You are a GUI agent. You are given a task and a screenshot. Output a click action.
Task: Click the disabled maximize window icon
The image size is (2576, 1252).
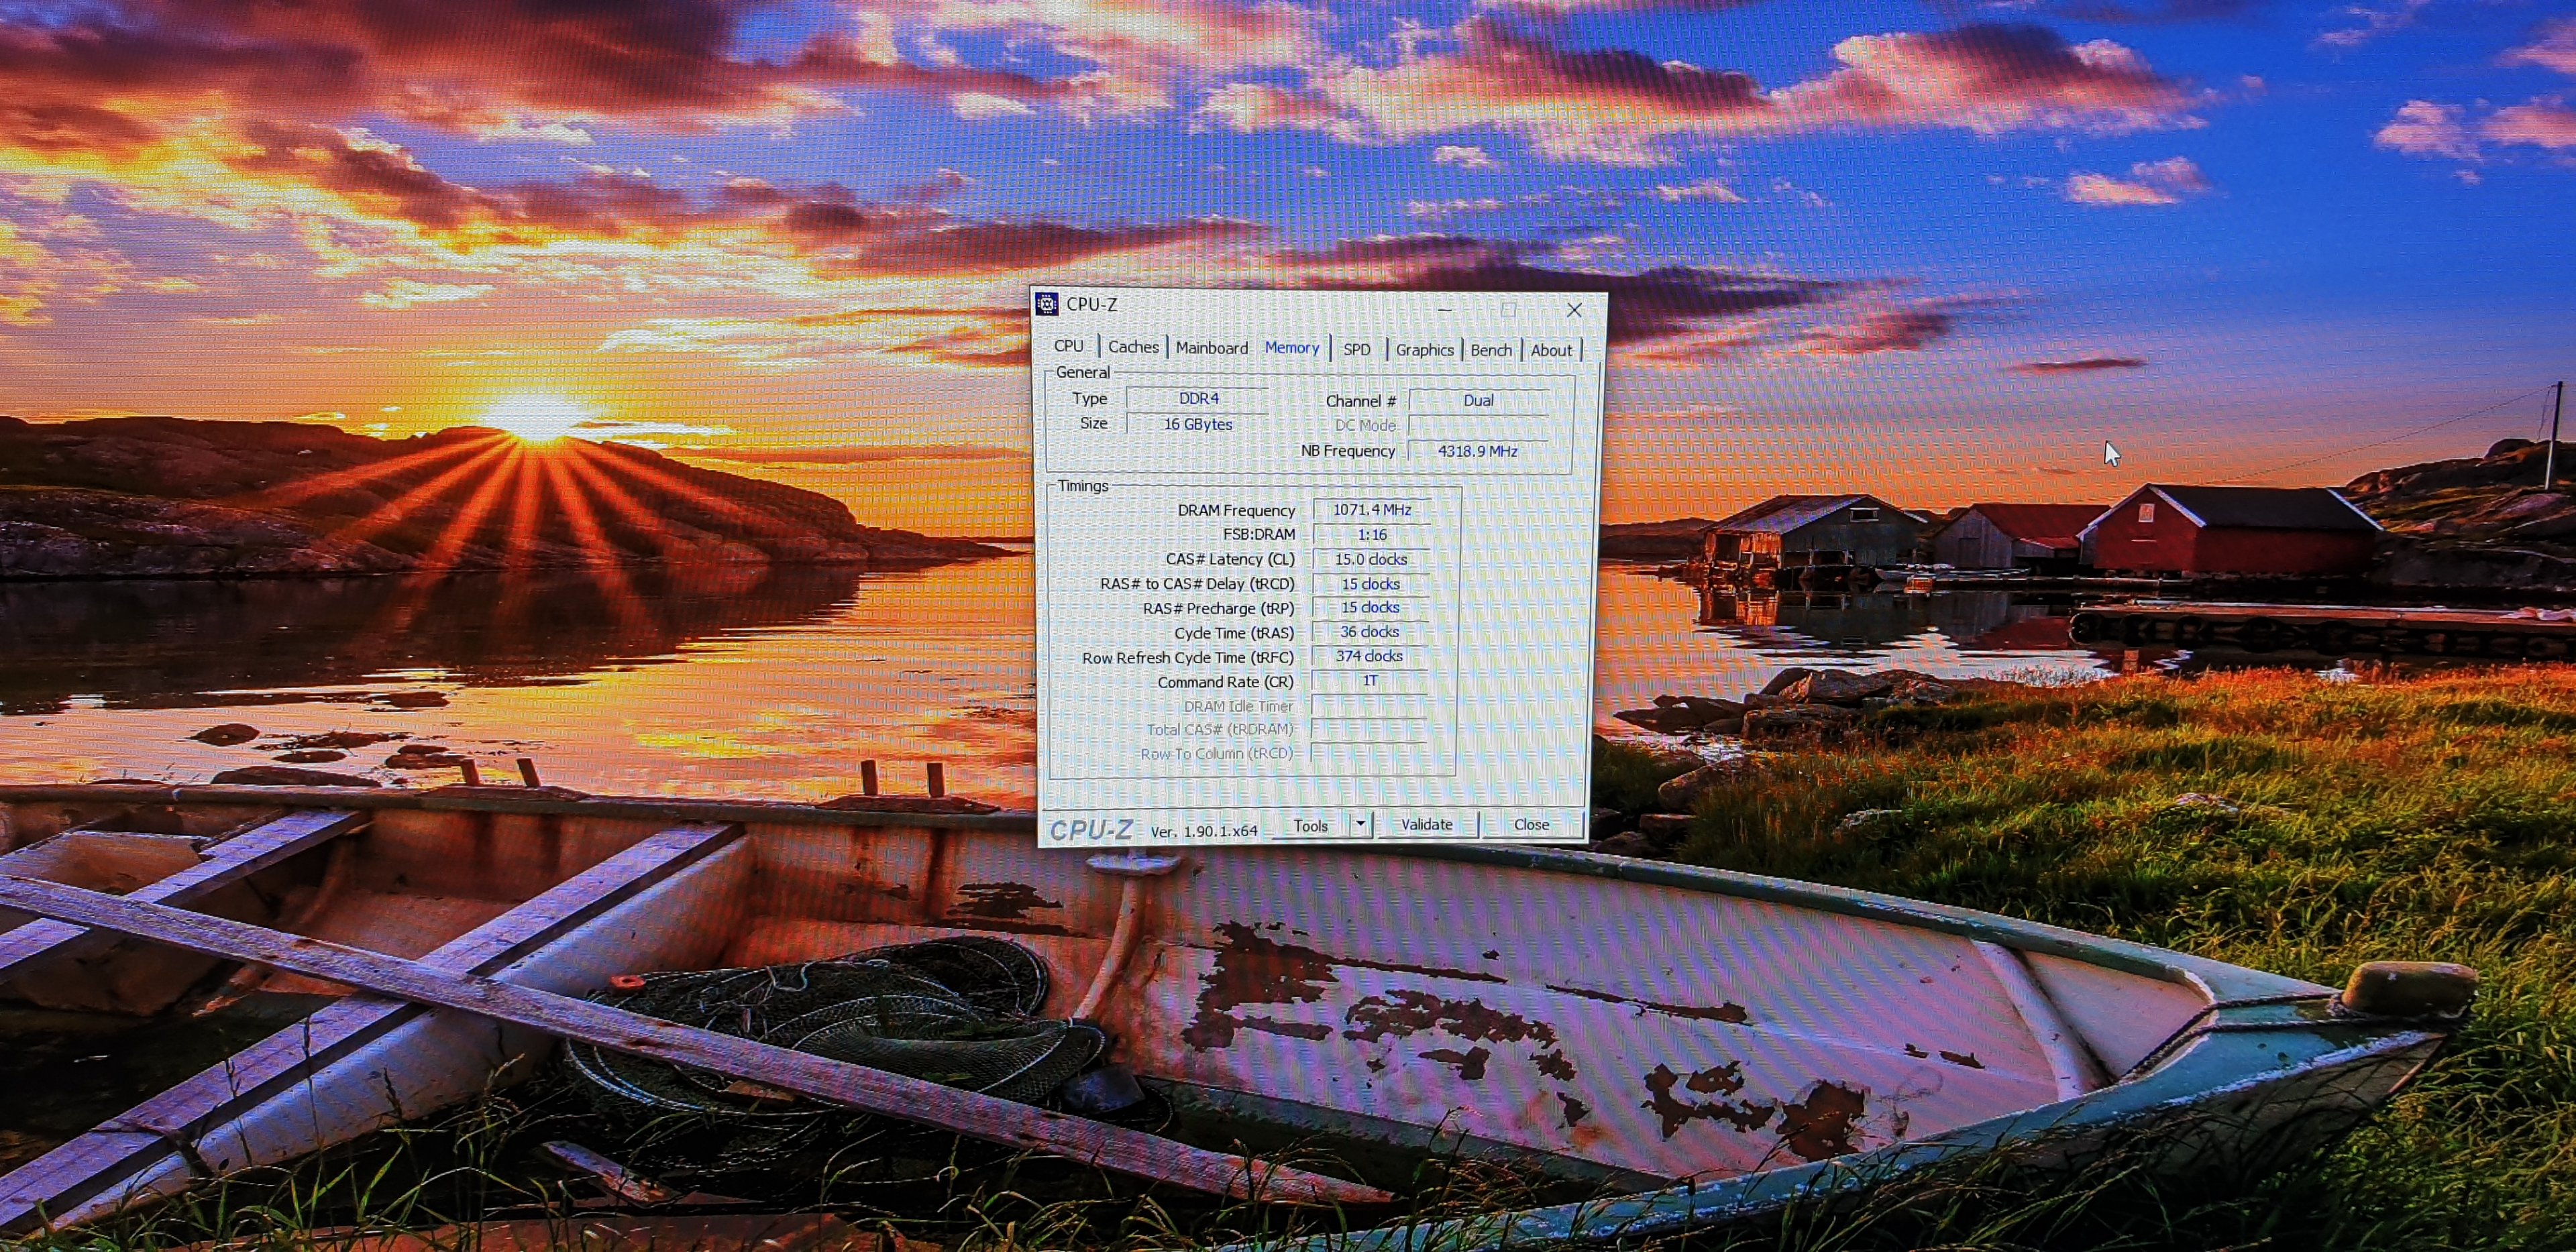[x=1508, y=310]
